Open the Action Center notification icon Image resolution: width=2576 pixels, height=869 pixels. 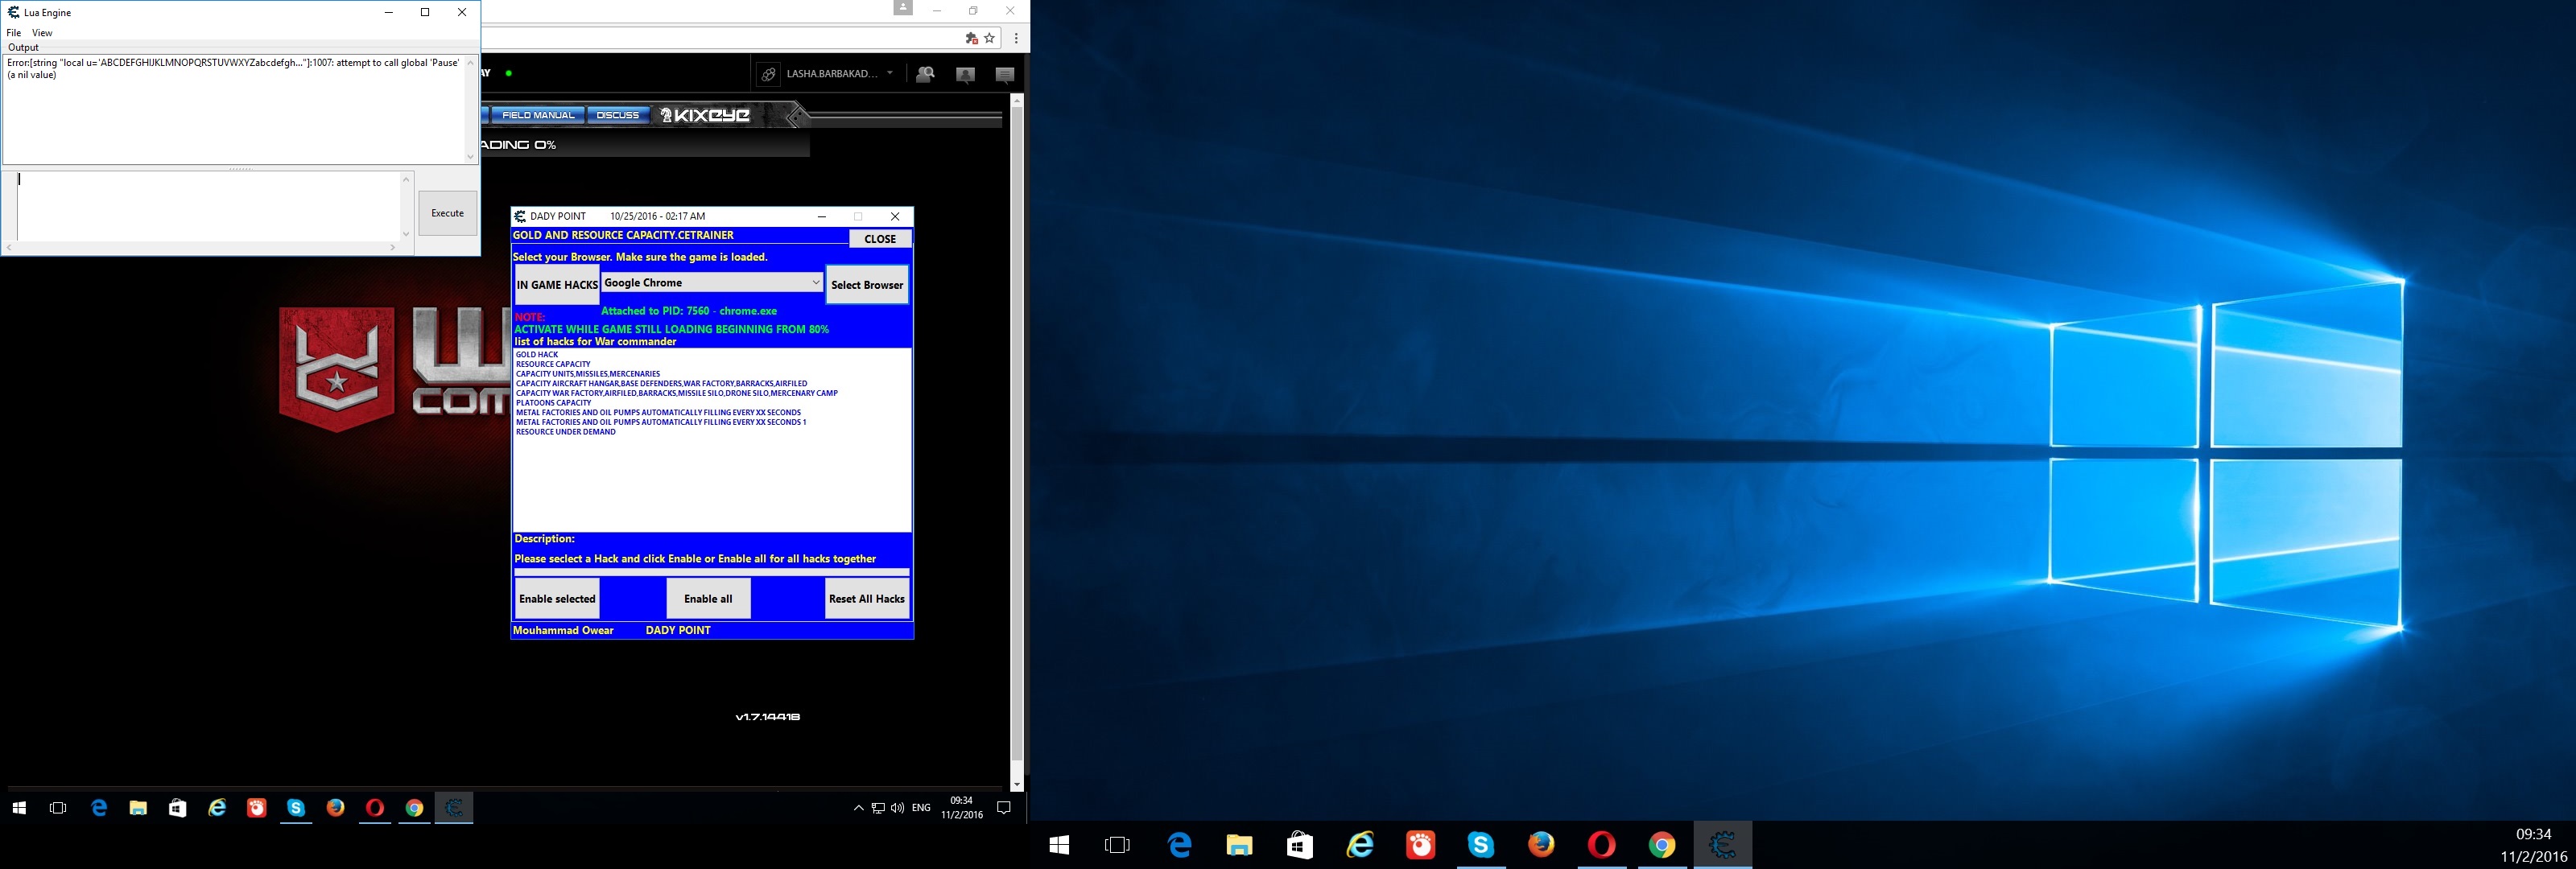point(1004,808)
